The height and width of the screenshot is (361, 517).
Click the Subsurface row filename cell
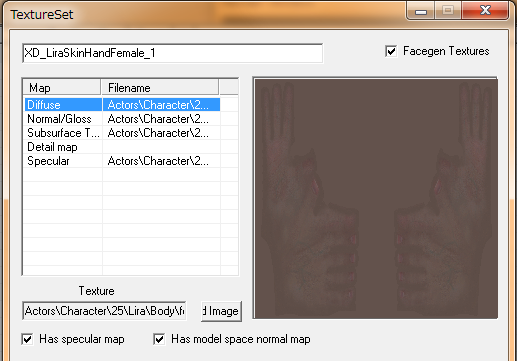click(x=161, y=133)
